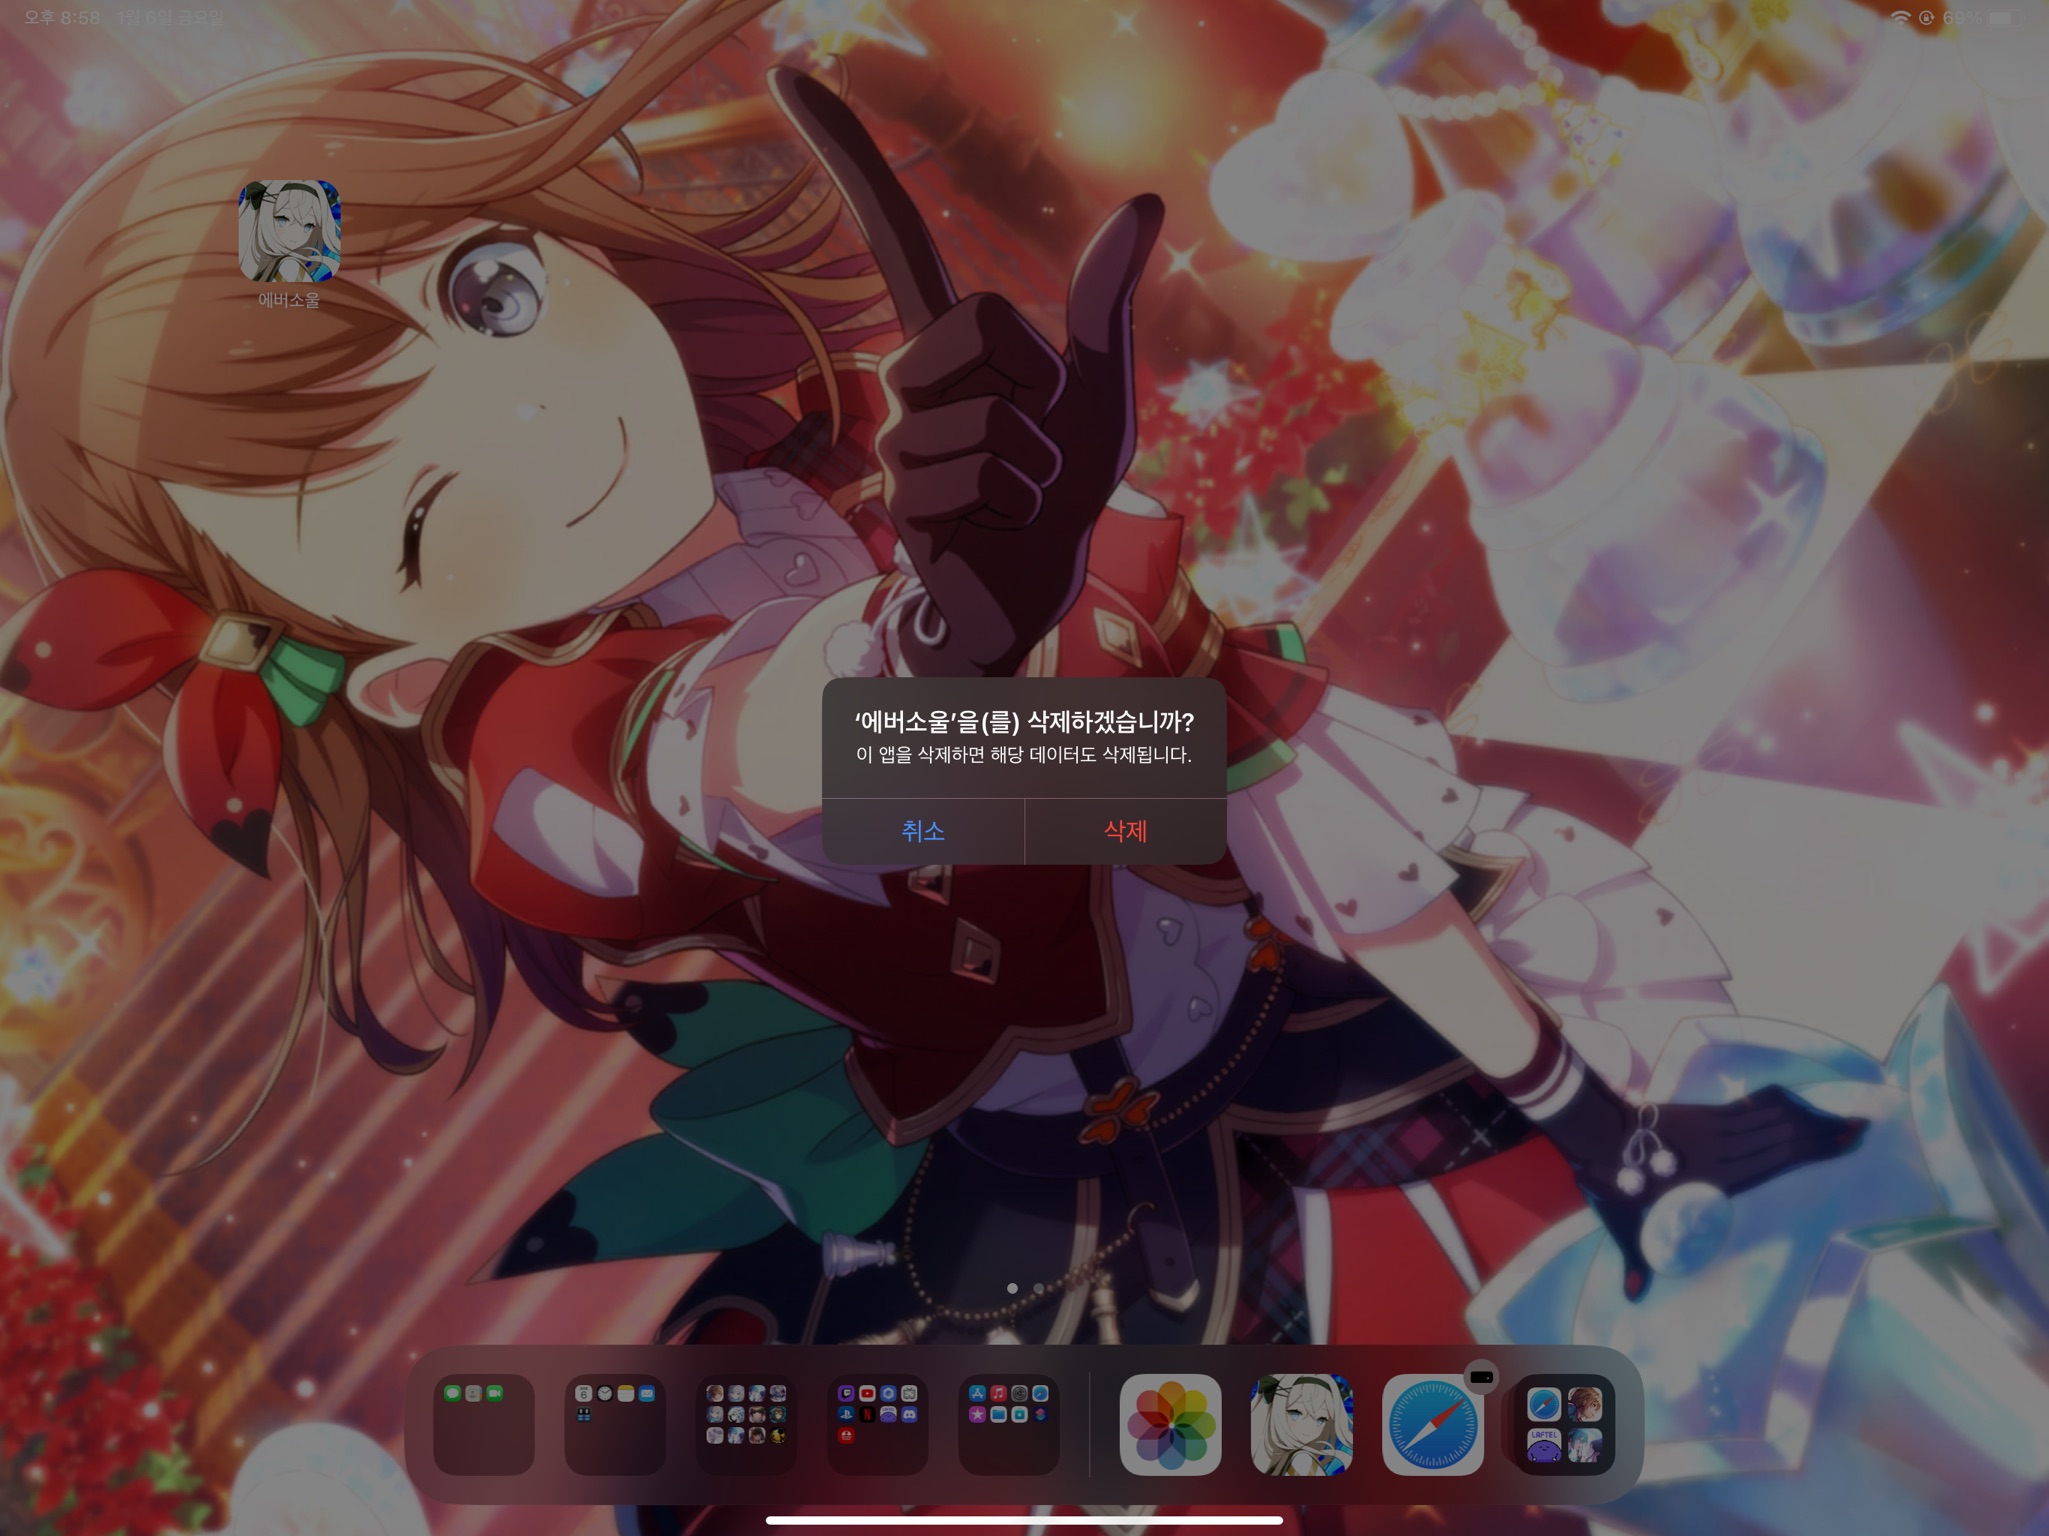This screenshot has width=2049, height=1536.
Task: Tap the 에버소울 app icon on home screen
Action: 289,232
